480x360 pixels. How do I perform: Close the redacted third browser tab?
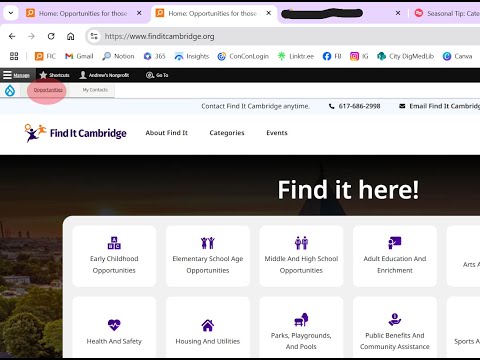coord(398,13)
